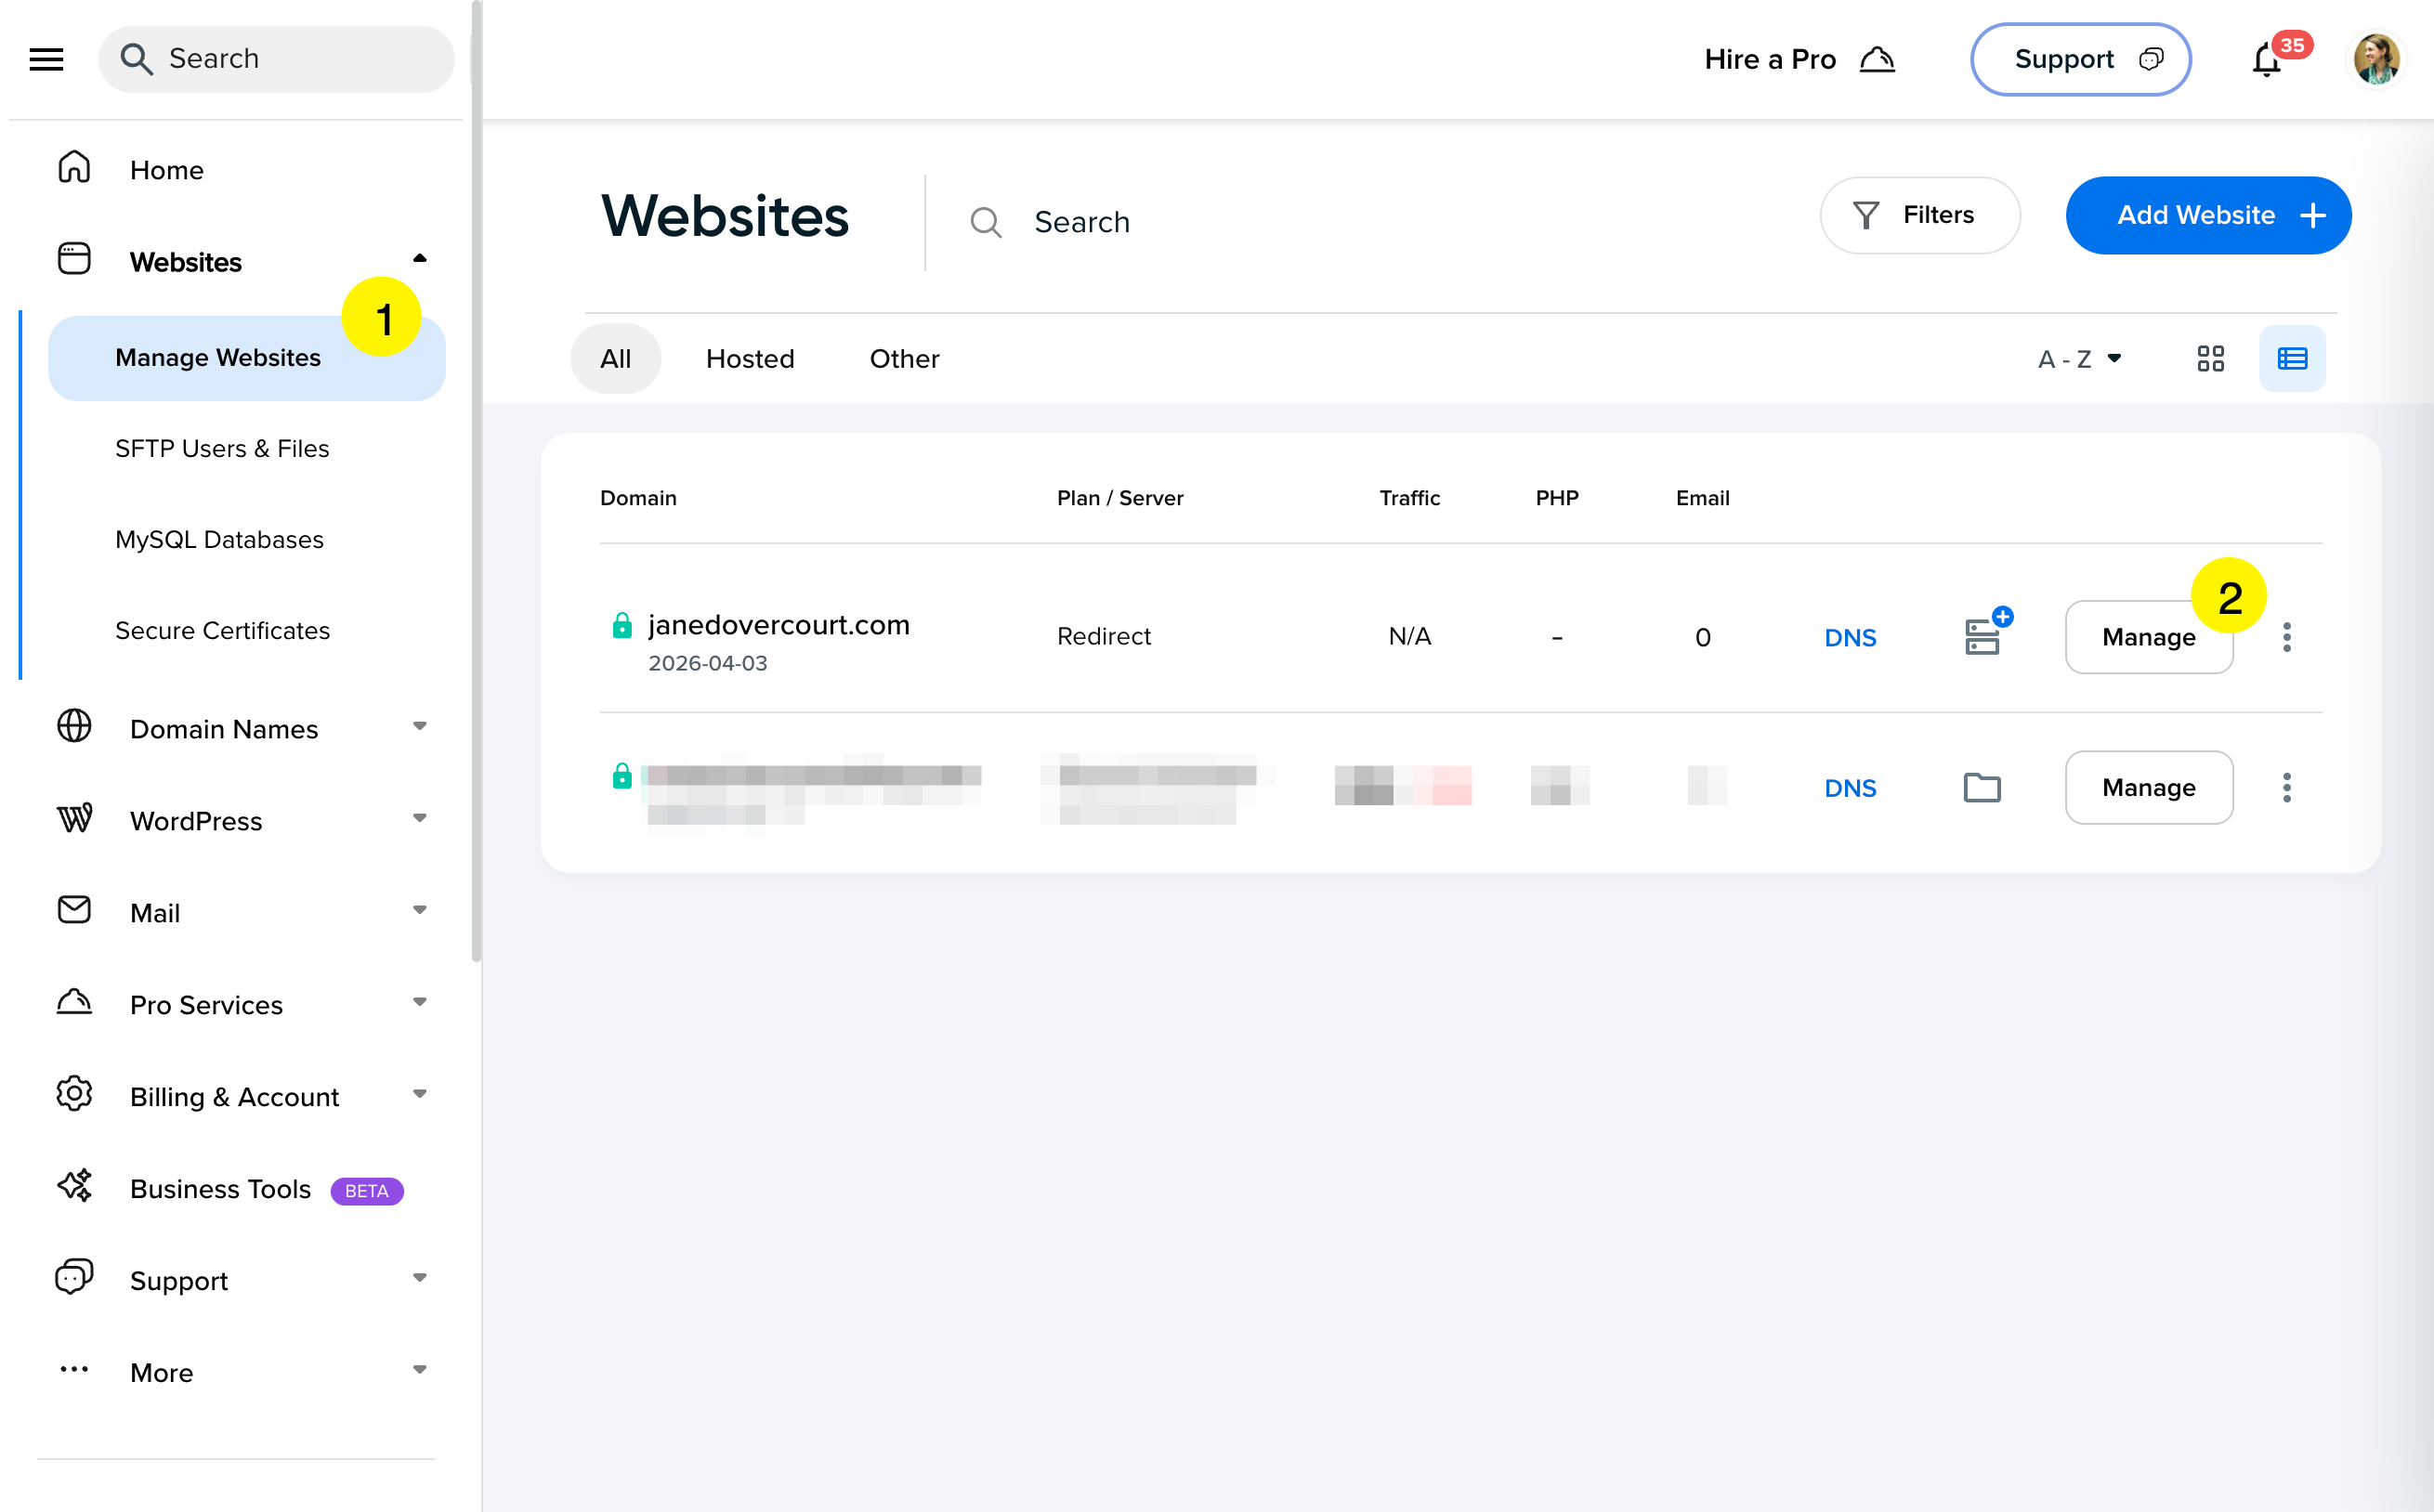
Task: Click the sidebar vertical scrollbar
Action: pyautogui.click(x=476, y=480)
